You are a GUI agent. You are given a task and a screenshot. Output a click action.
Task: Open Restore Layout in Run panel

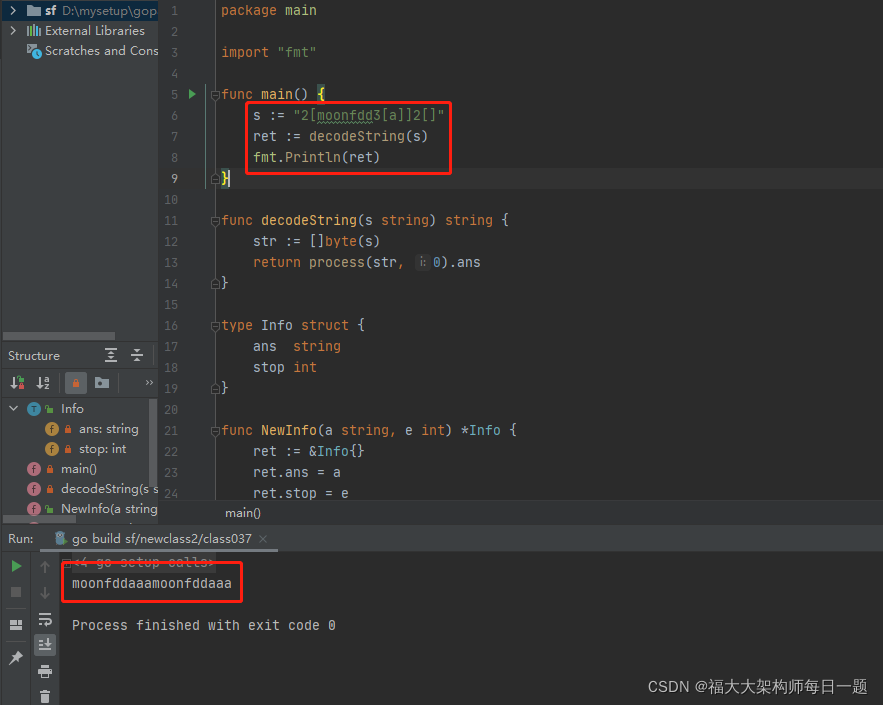[x=16, y=624]
